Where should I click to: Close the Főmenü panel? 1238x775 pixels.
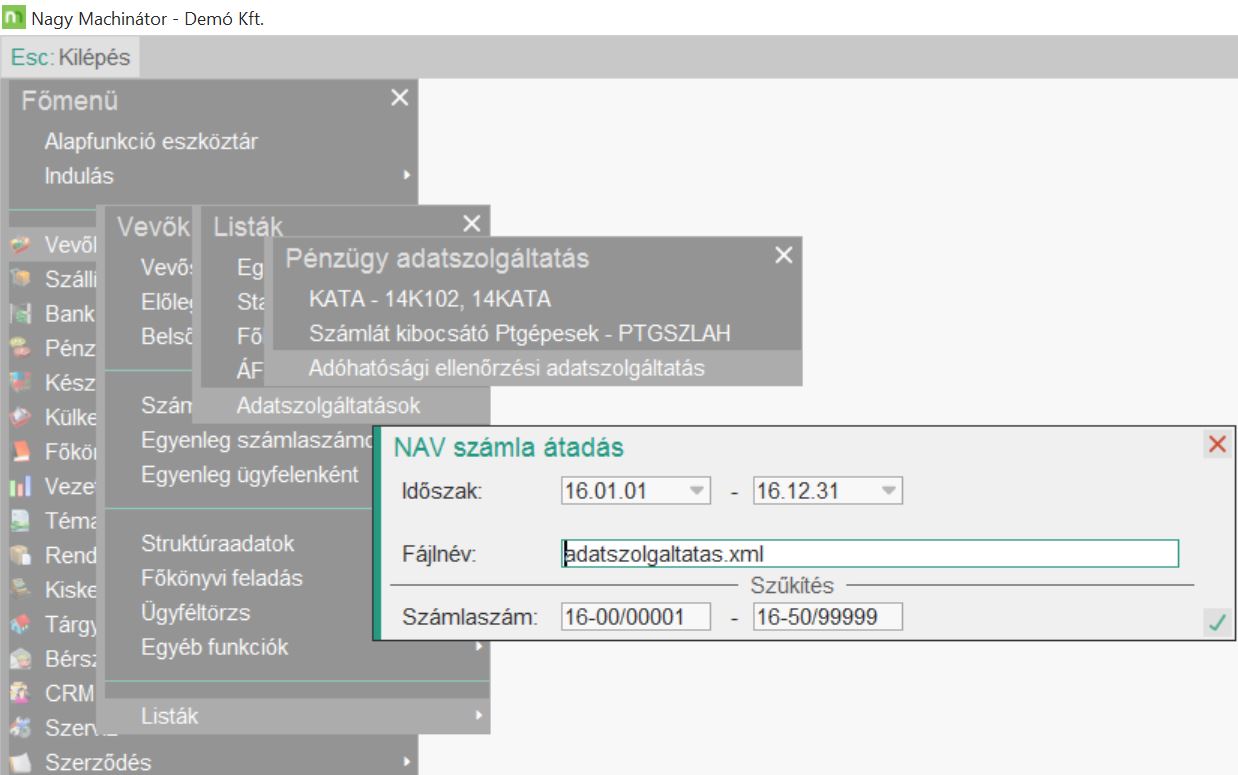(399, 97)
